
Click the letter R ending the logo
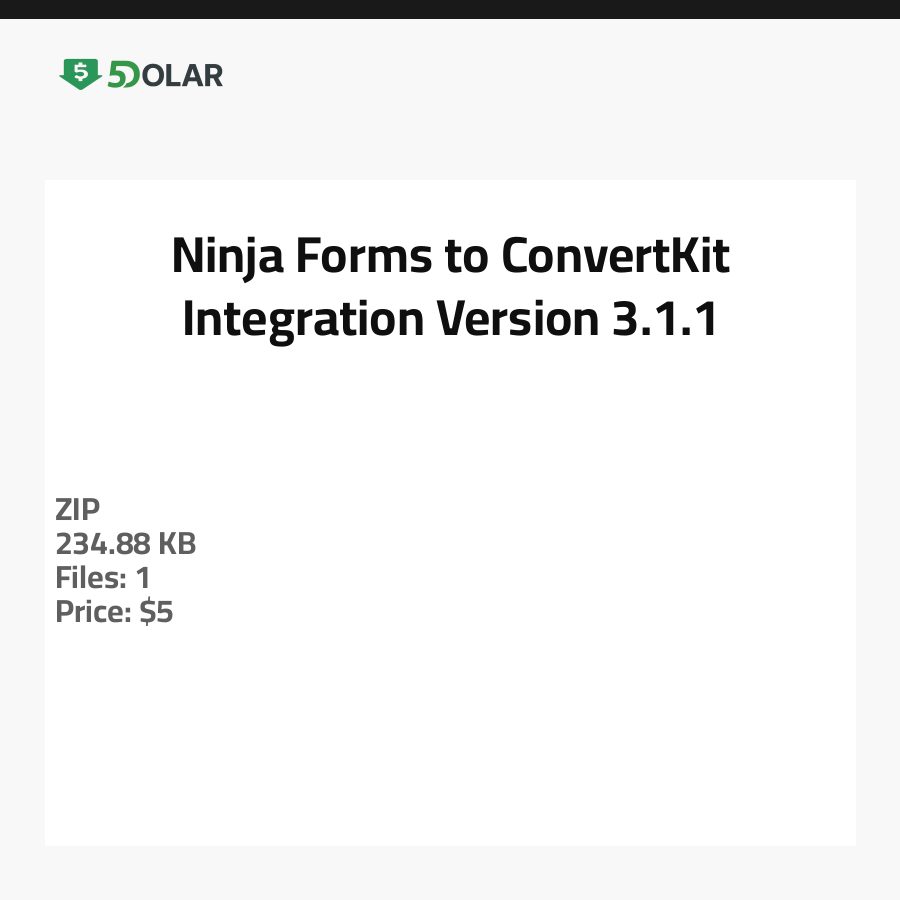click(212, 75)
